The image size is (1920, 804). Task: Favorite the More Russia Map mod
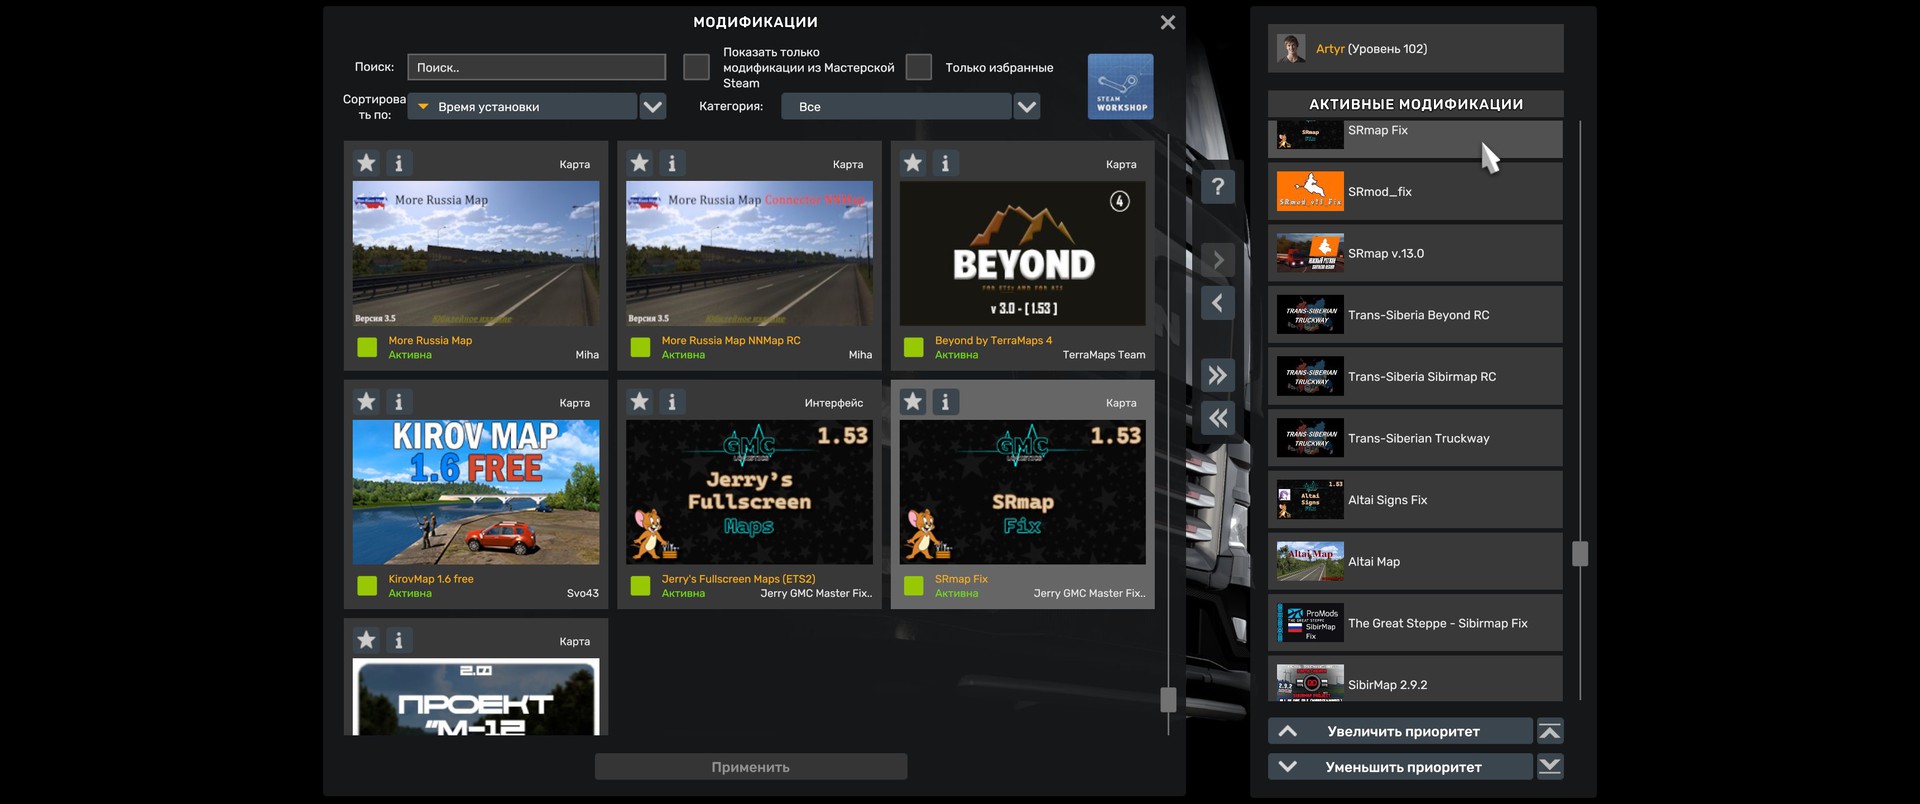tap(367, 163)
